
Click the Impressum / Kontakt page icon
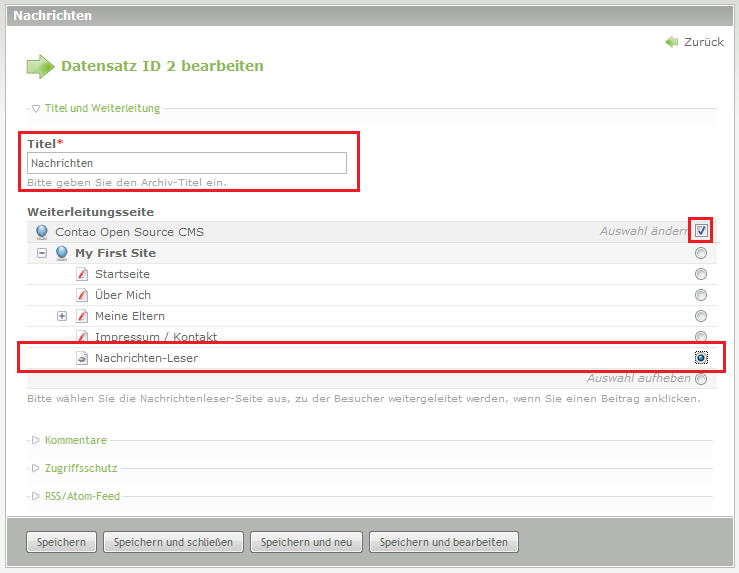[82, 337]
